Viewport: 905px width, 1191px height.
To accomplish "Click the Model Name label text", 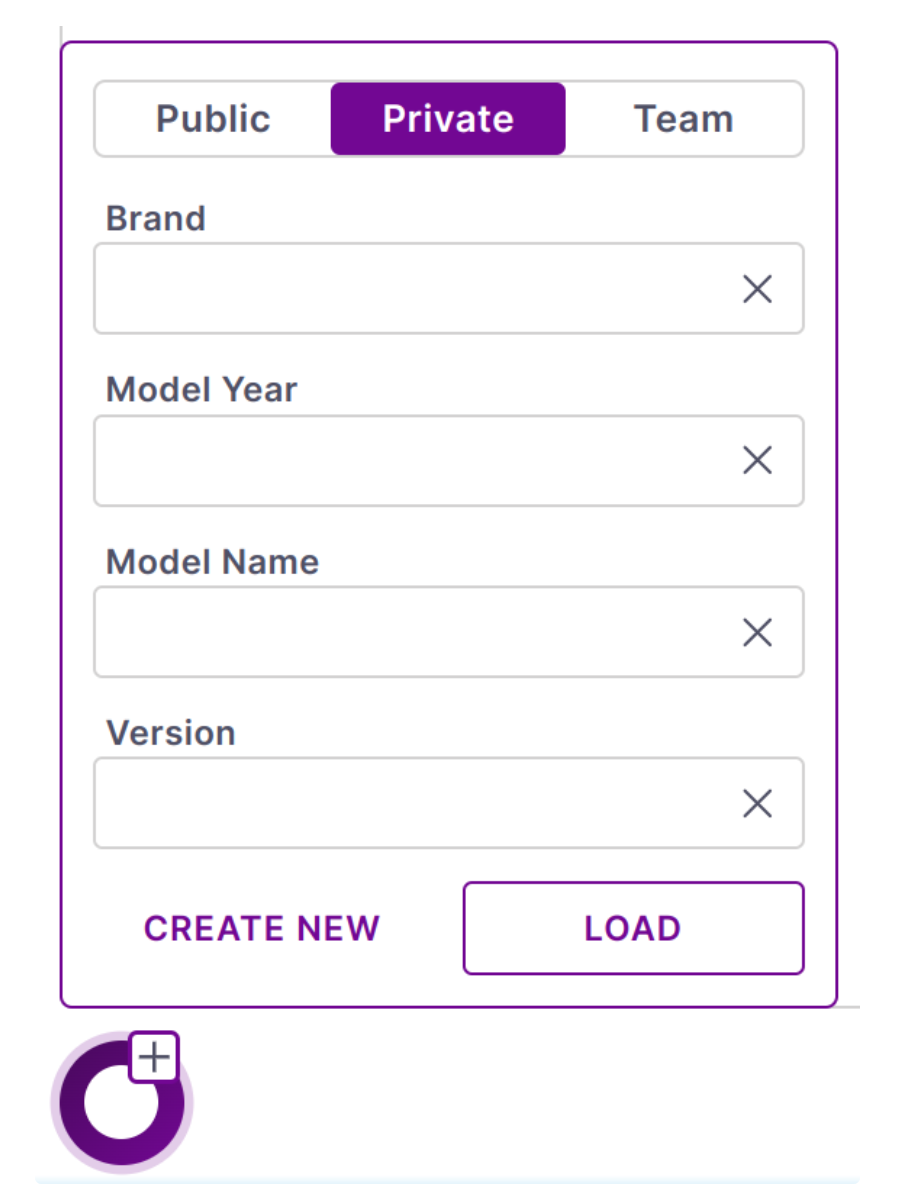I will (213, 561).
